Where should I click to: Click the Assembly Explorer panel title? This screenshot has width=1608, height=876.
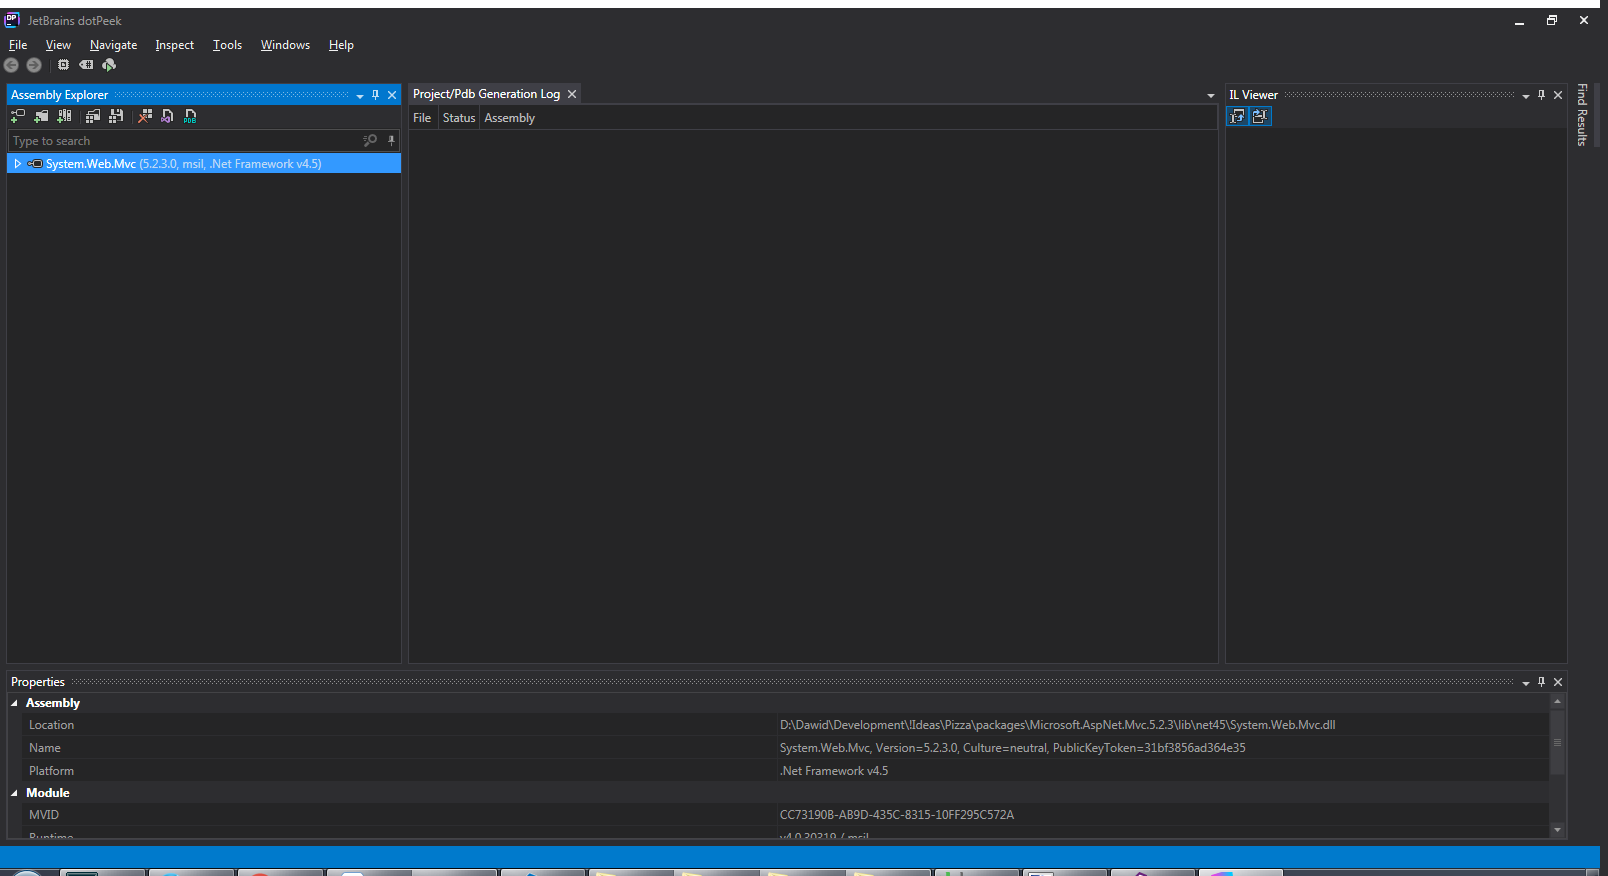pyautogui.click(x=59, y=95)
